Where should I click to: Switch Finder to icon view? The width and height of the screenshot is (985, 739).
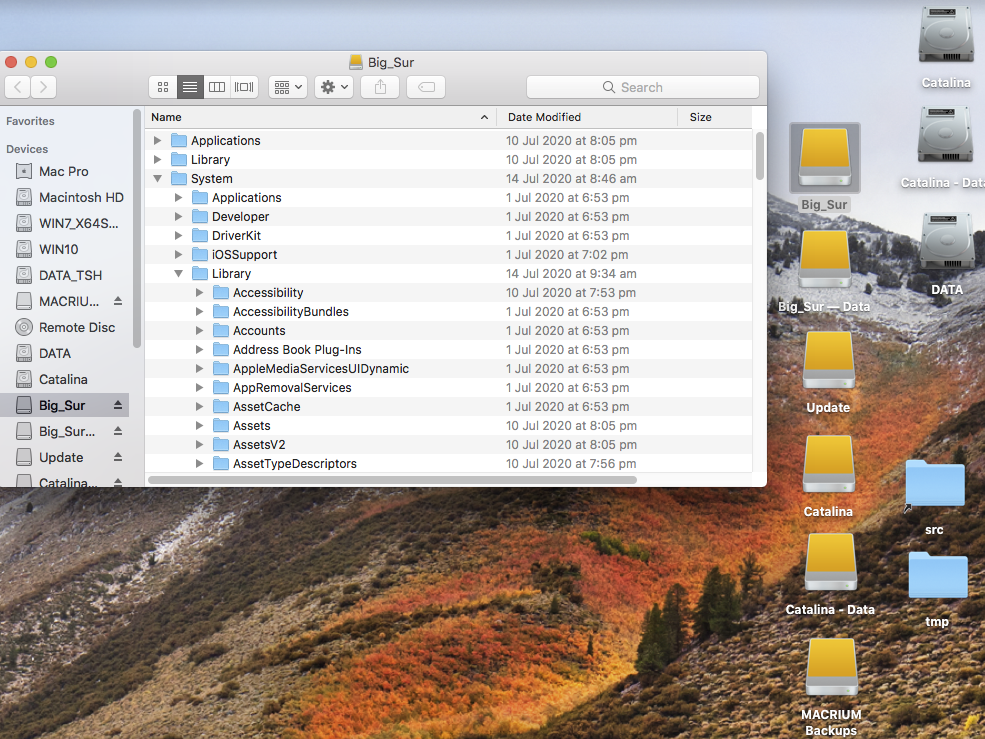163,87
